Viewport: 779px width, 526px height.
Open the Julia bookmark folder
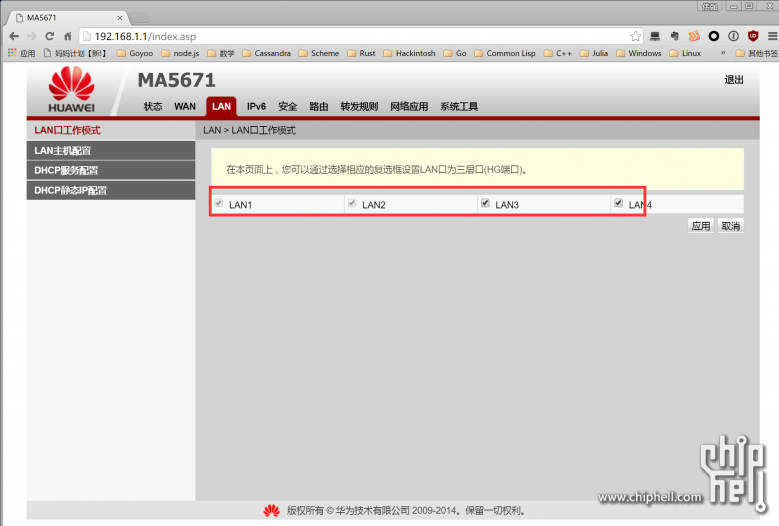594,53
